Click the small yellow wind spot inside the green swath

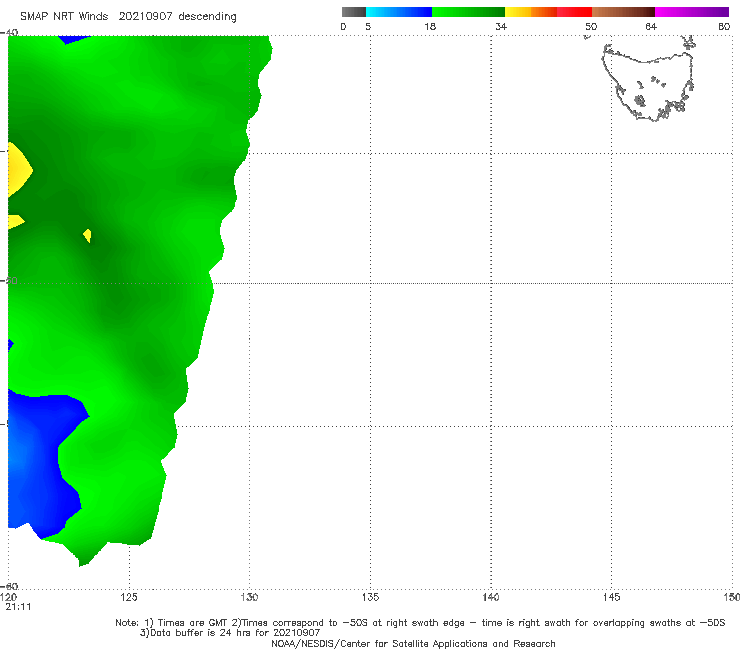[87, 236]
